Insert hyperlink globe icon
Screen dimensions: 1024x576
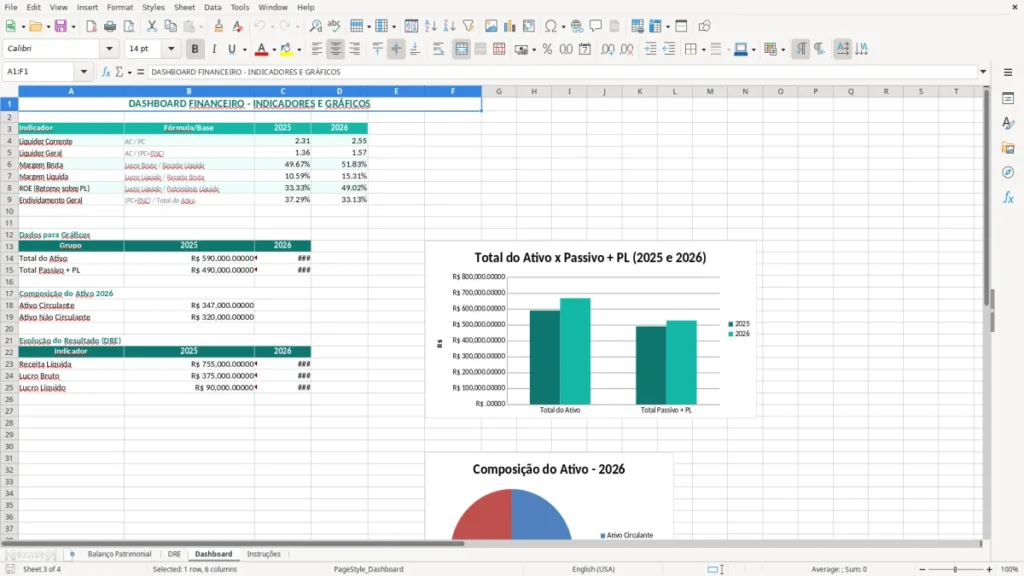[x=577, y=26]
